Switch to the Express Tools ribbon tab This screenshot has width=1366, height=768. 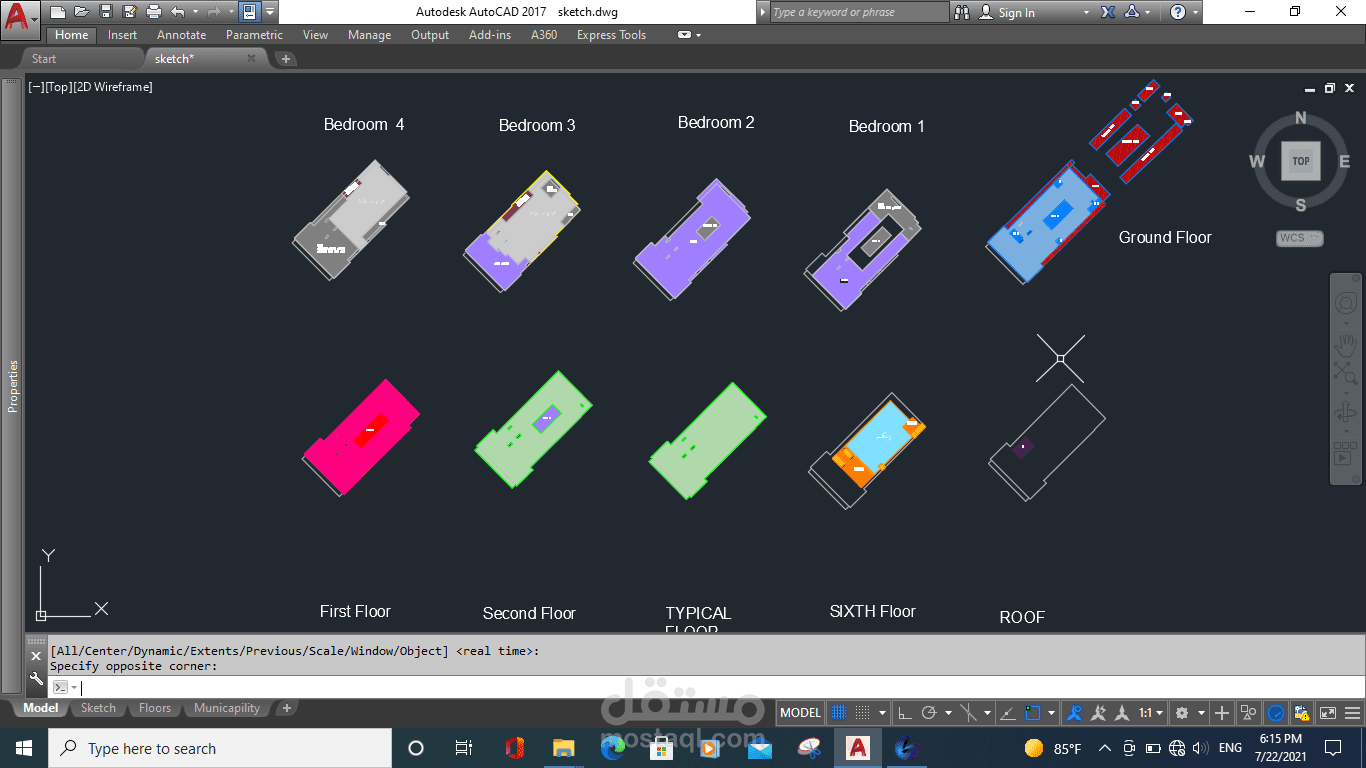(x=611, y=35)
